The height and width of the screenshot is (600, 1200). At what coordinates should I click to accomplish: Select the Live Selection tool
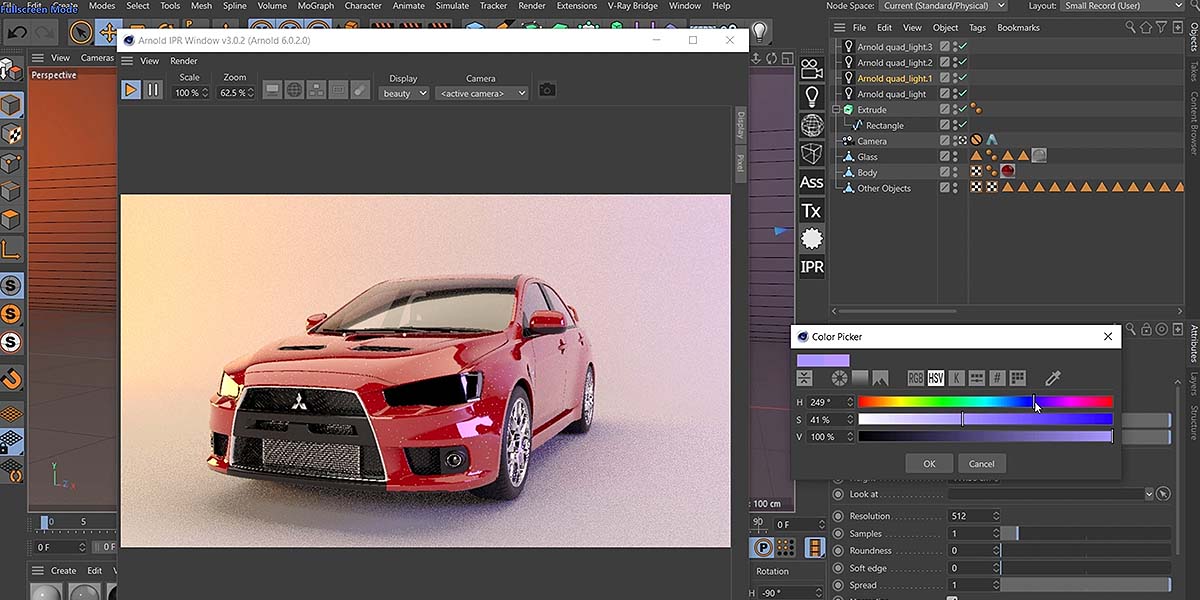point(81,32)
